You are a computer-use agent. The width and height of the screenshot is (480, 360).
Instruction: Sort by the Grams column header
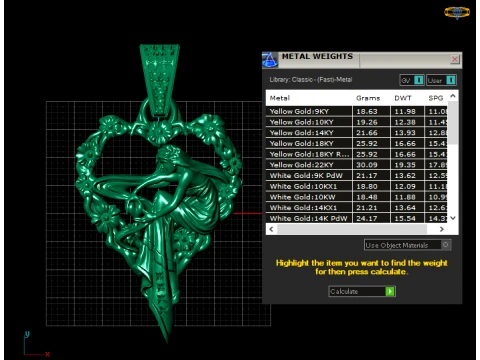368,98
